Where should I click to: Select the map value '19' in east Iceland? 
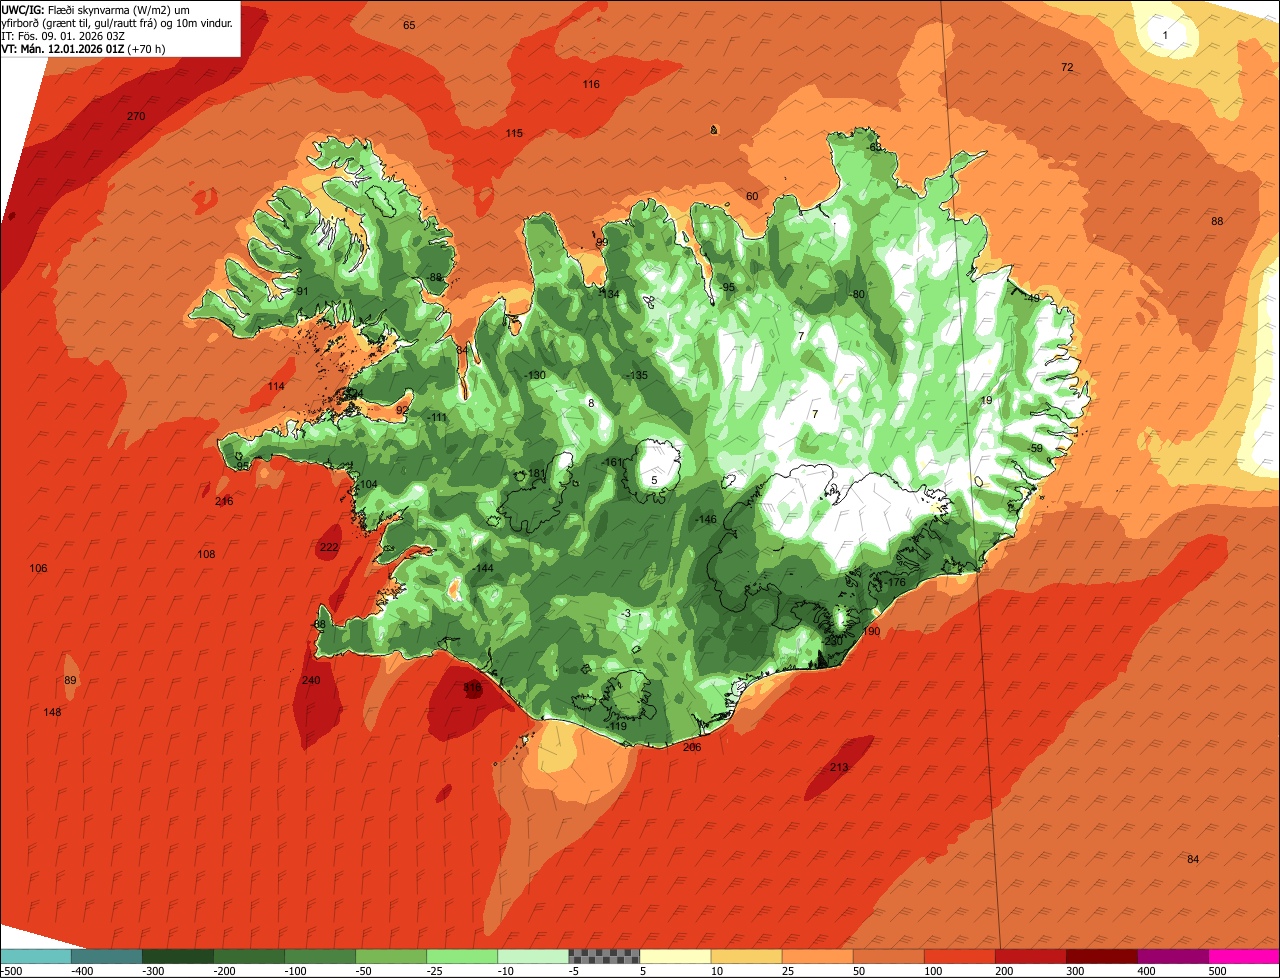(x=986, y=400)
